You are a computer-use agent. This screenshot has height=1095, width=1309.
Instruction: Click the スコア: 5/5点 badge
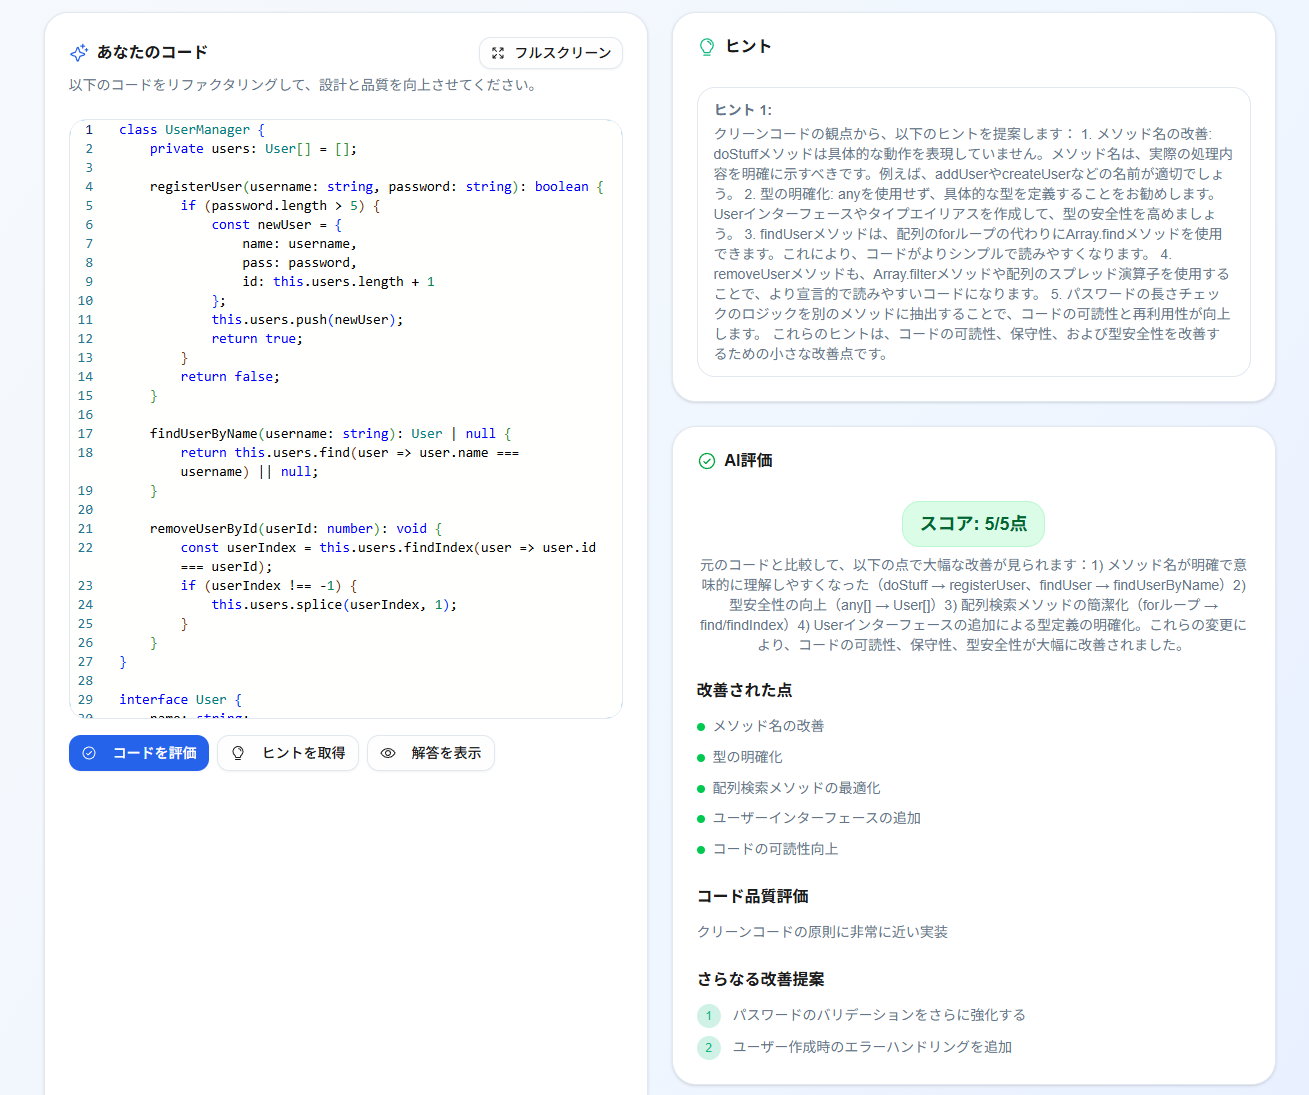(973, 524)
